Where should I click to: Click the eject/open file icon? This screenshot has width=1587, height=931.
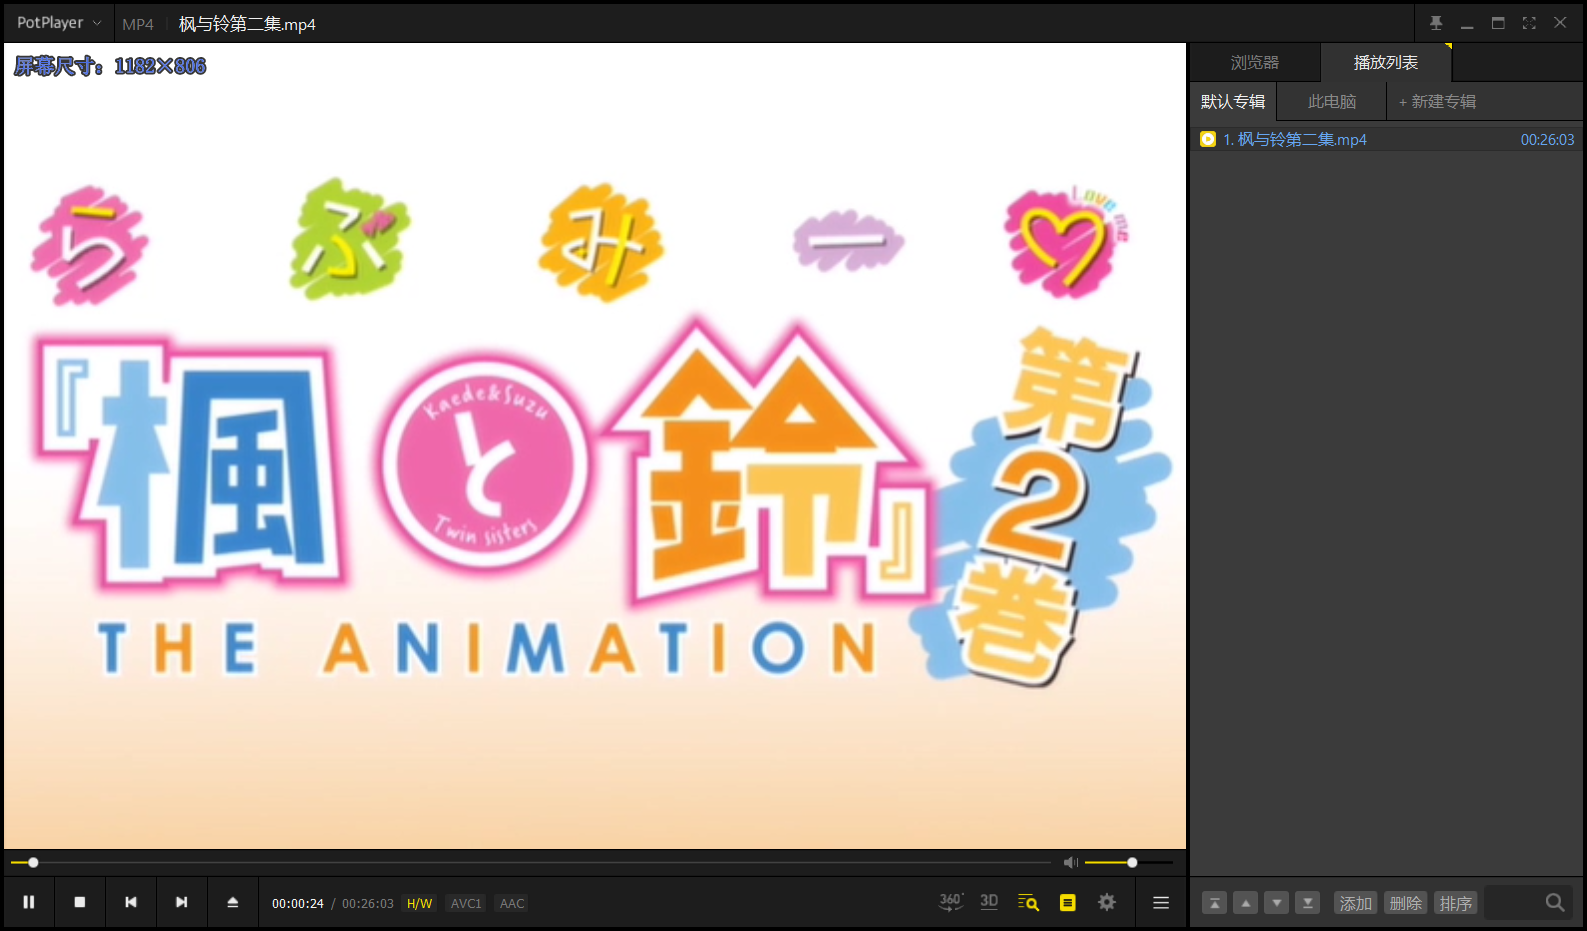click(x=233, y=902)
